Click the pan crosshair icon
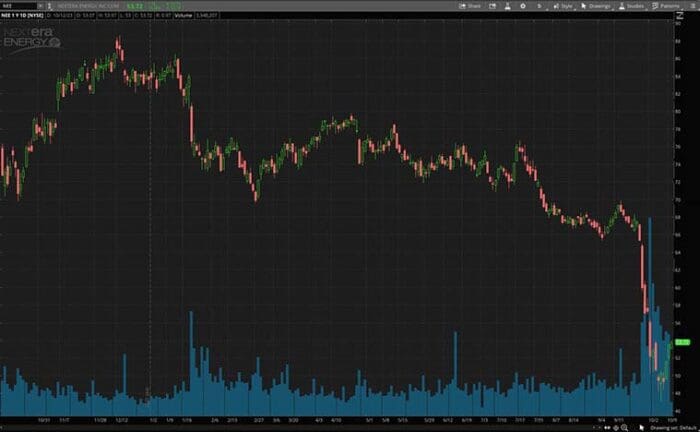 click(x=616, y=428)
